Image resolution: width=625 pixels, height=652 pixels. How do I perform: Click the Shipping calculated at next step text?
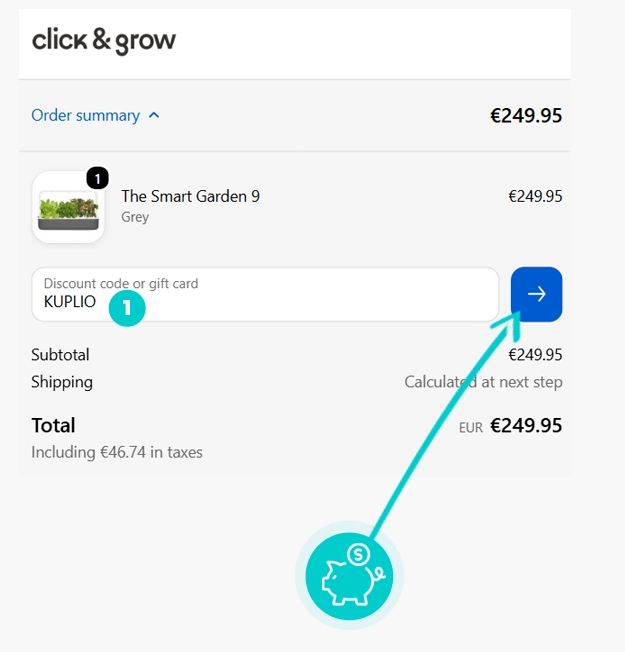coord(483,382)
